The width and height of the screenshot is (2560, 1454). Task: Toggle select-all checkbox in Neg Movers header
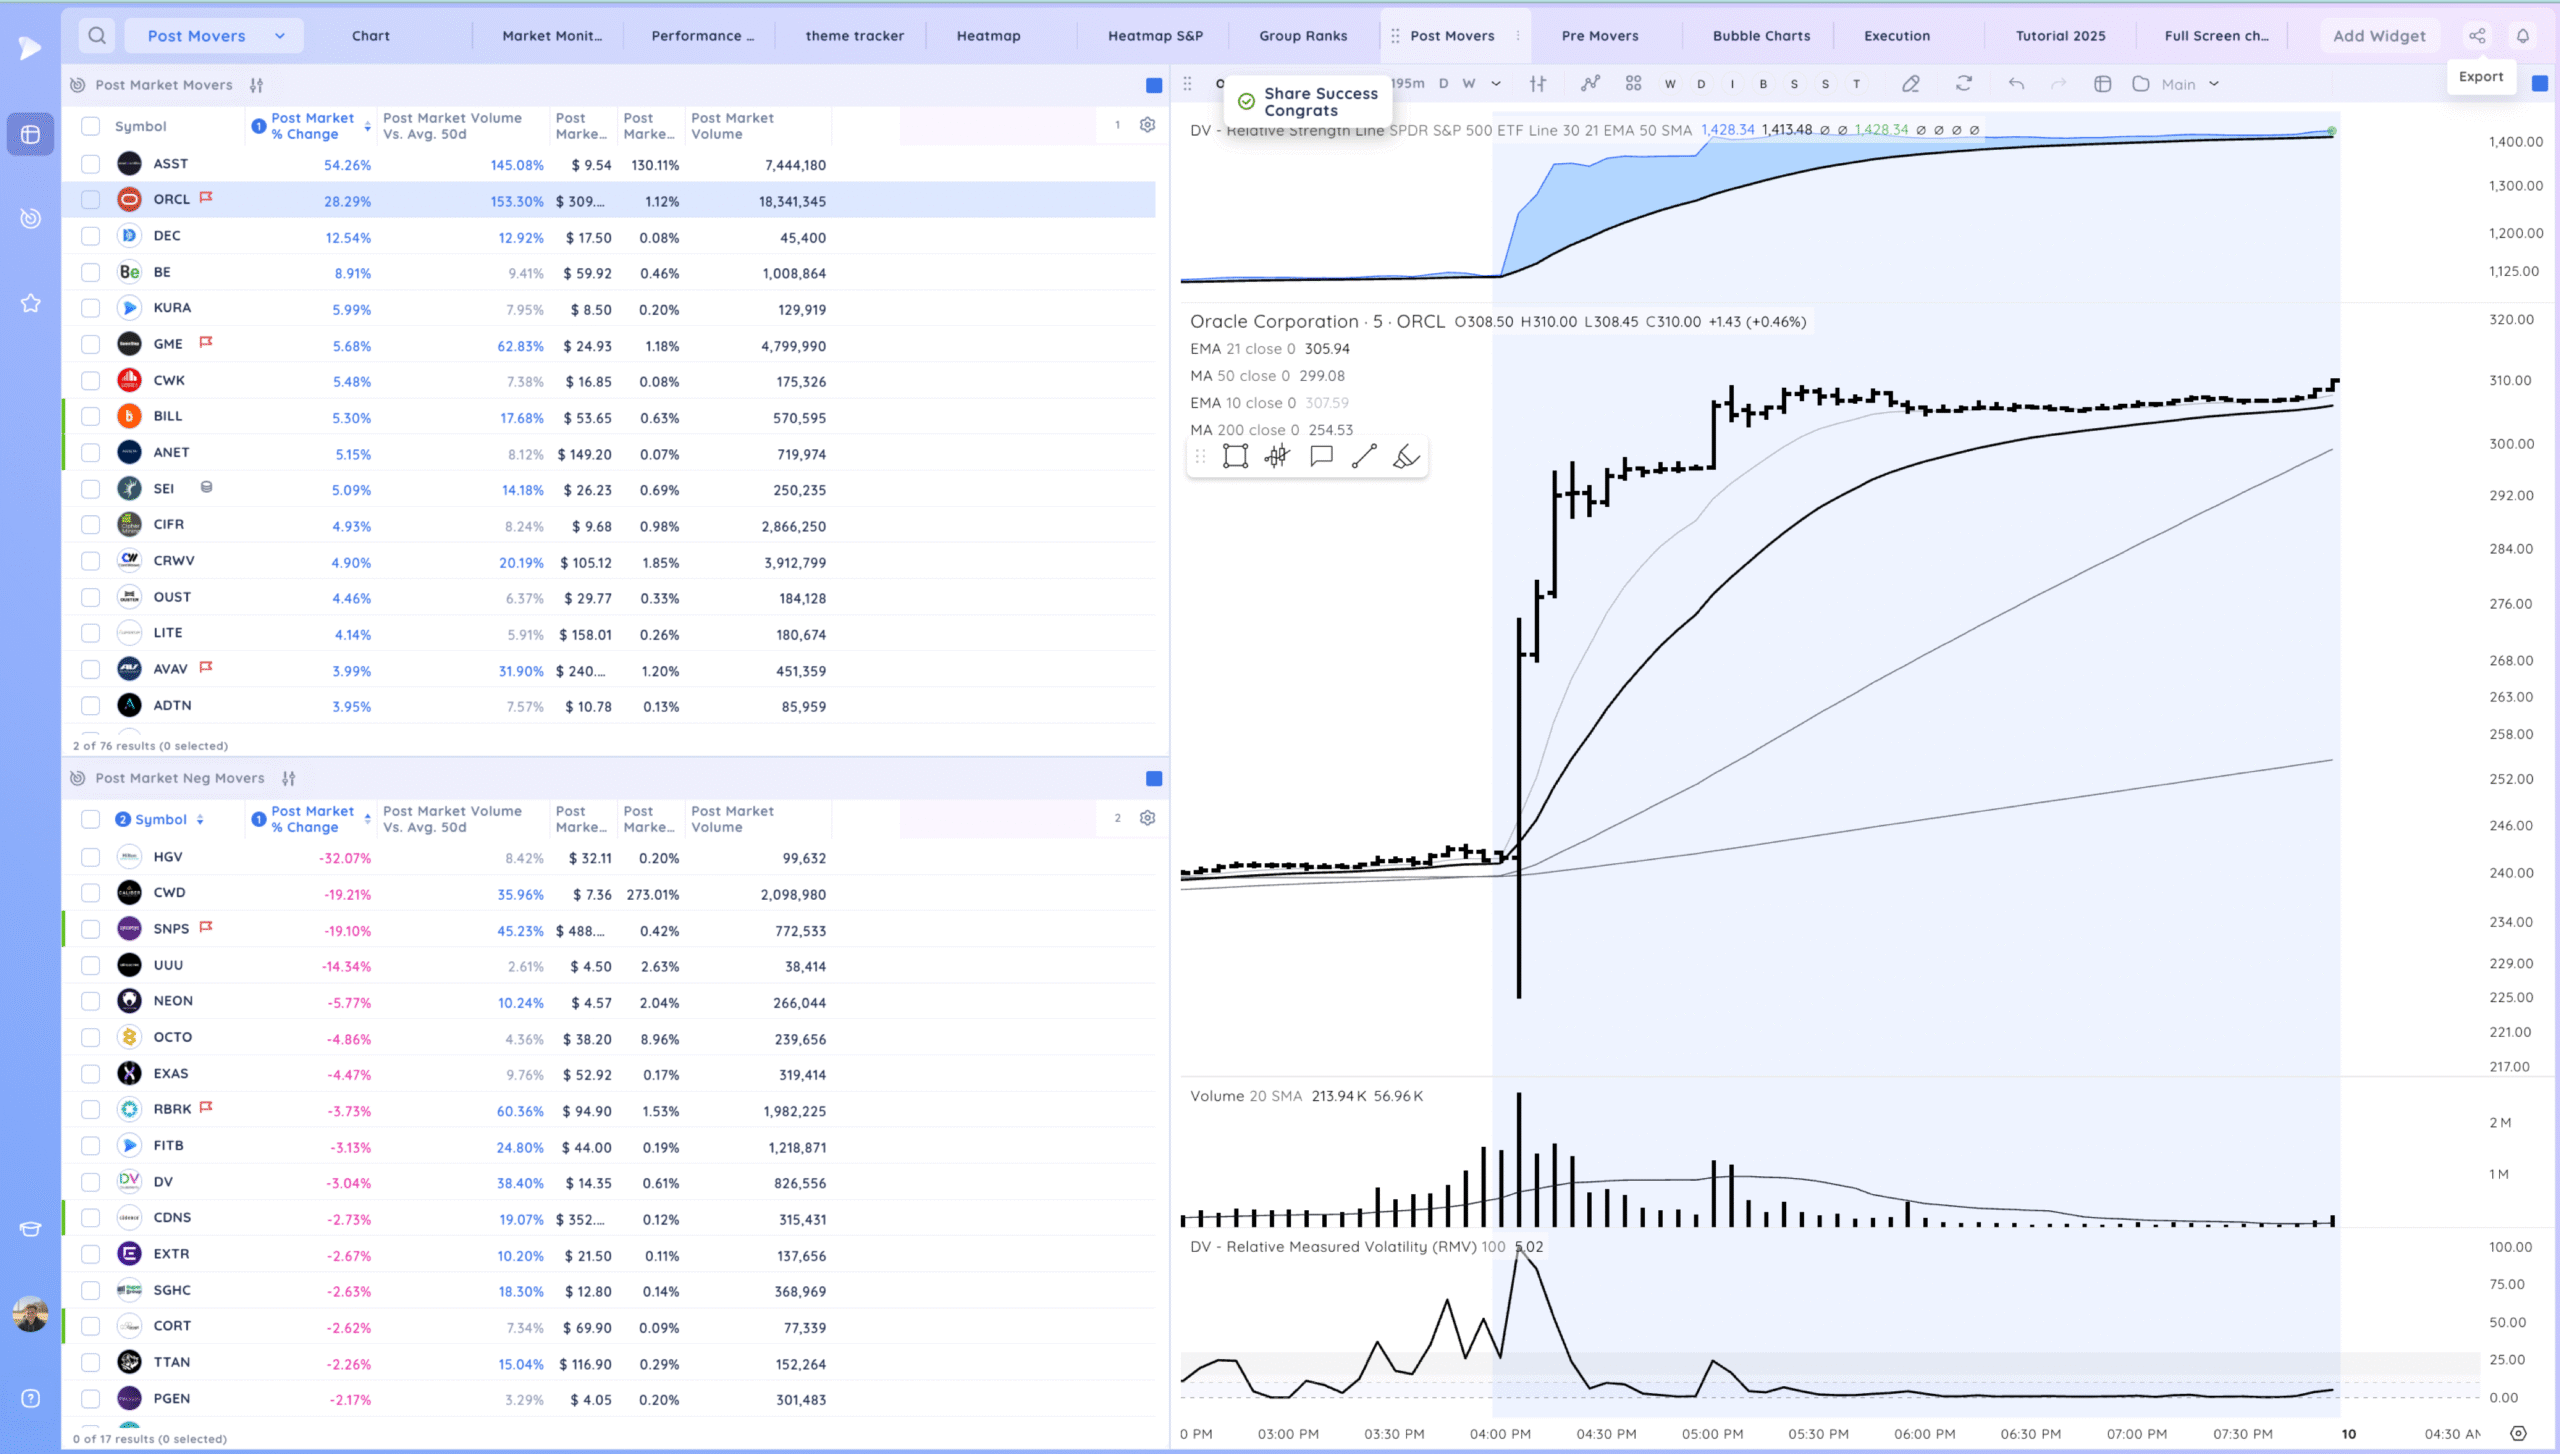(x=90, y=819)
